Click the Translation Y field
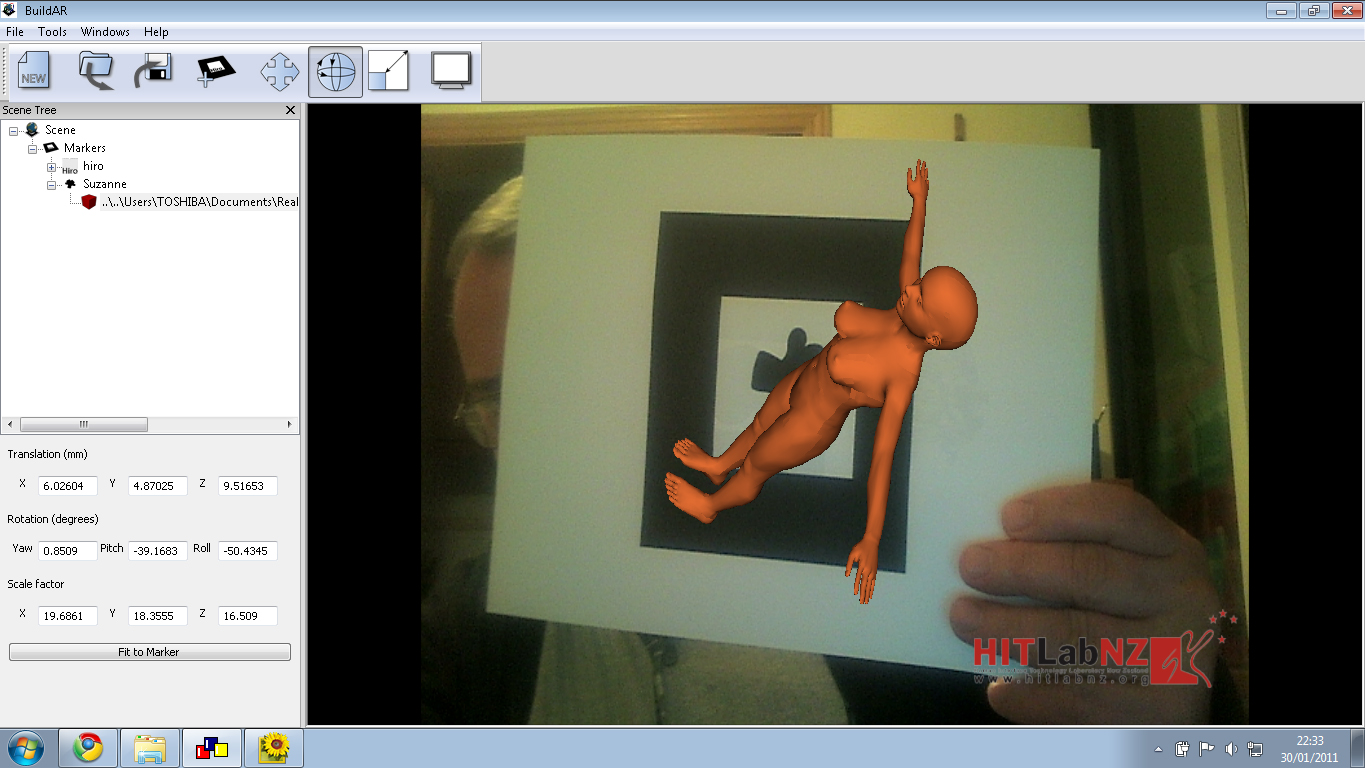Image resolution: width=1365 pixels, height=768 pixels. pyautogui.click(x=158, y=486)
